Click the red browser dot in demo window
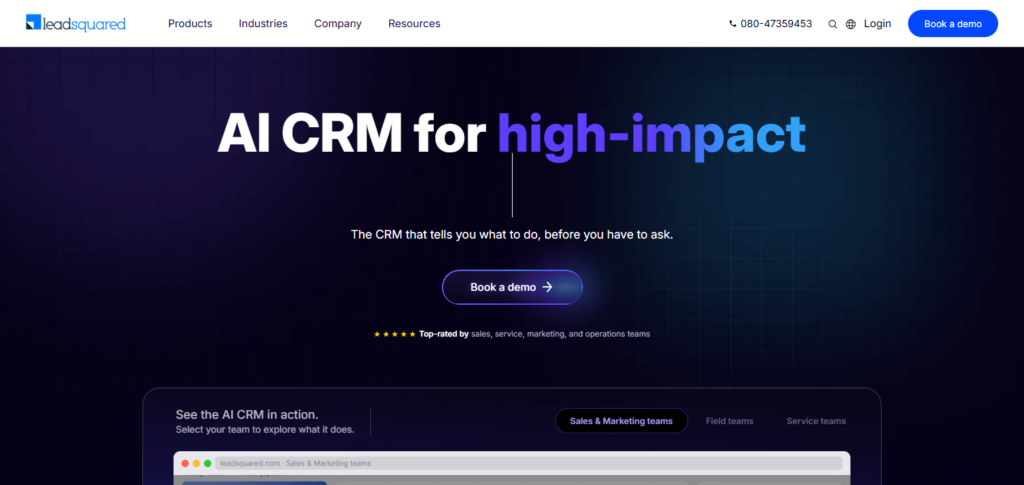Screen dimensions: 1024x485 (x=185, y=463)
